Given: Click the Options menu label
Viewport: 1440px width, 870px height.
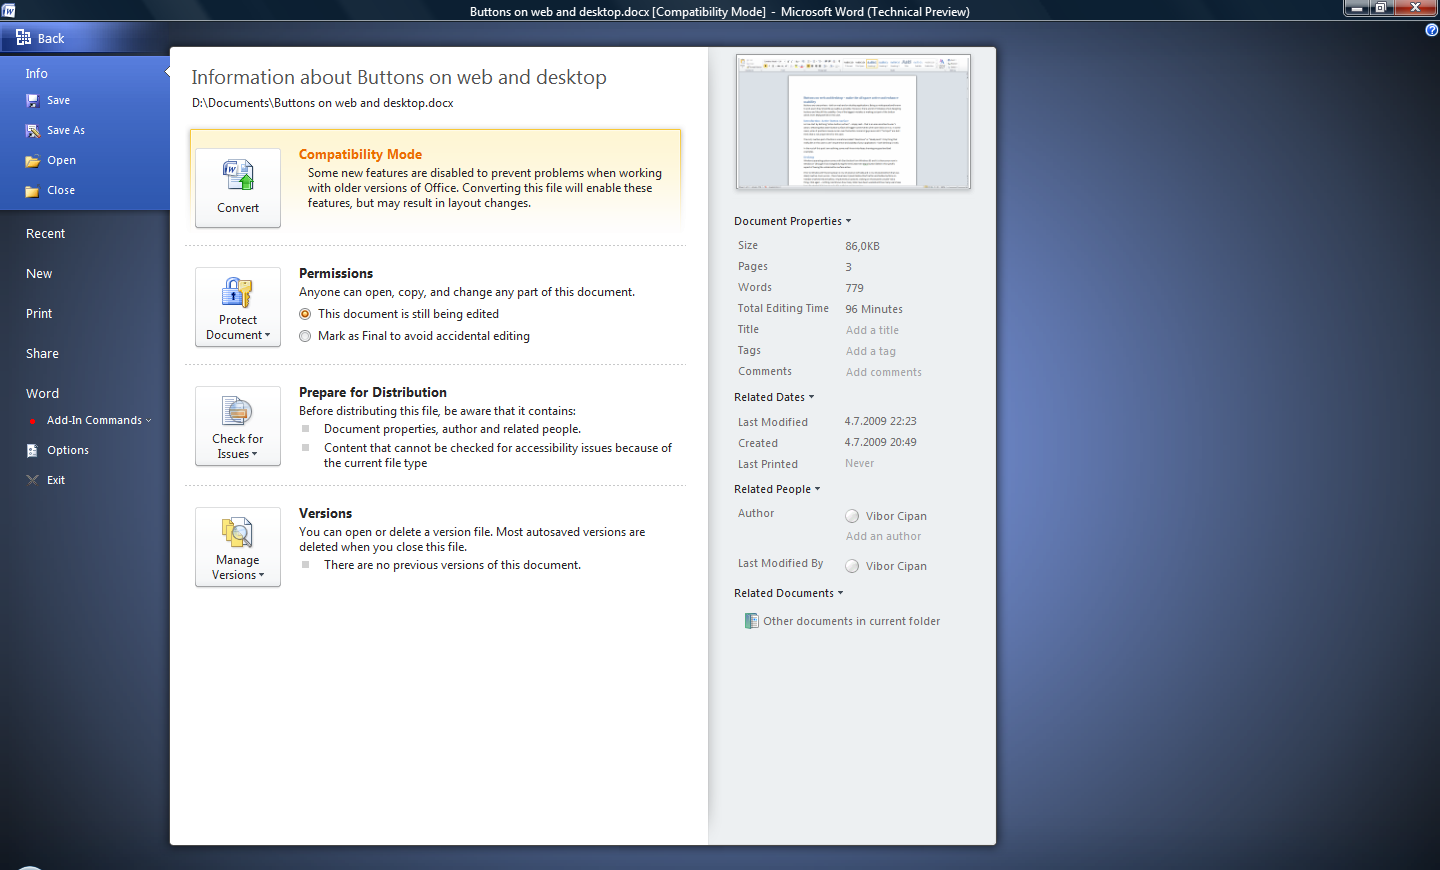Looking at the screenshot, I should point(68,450).
